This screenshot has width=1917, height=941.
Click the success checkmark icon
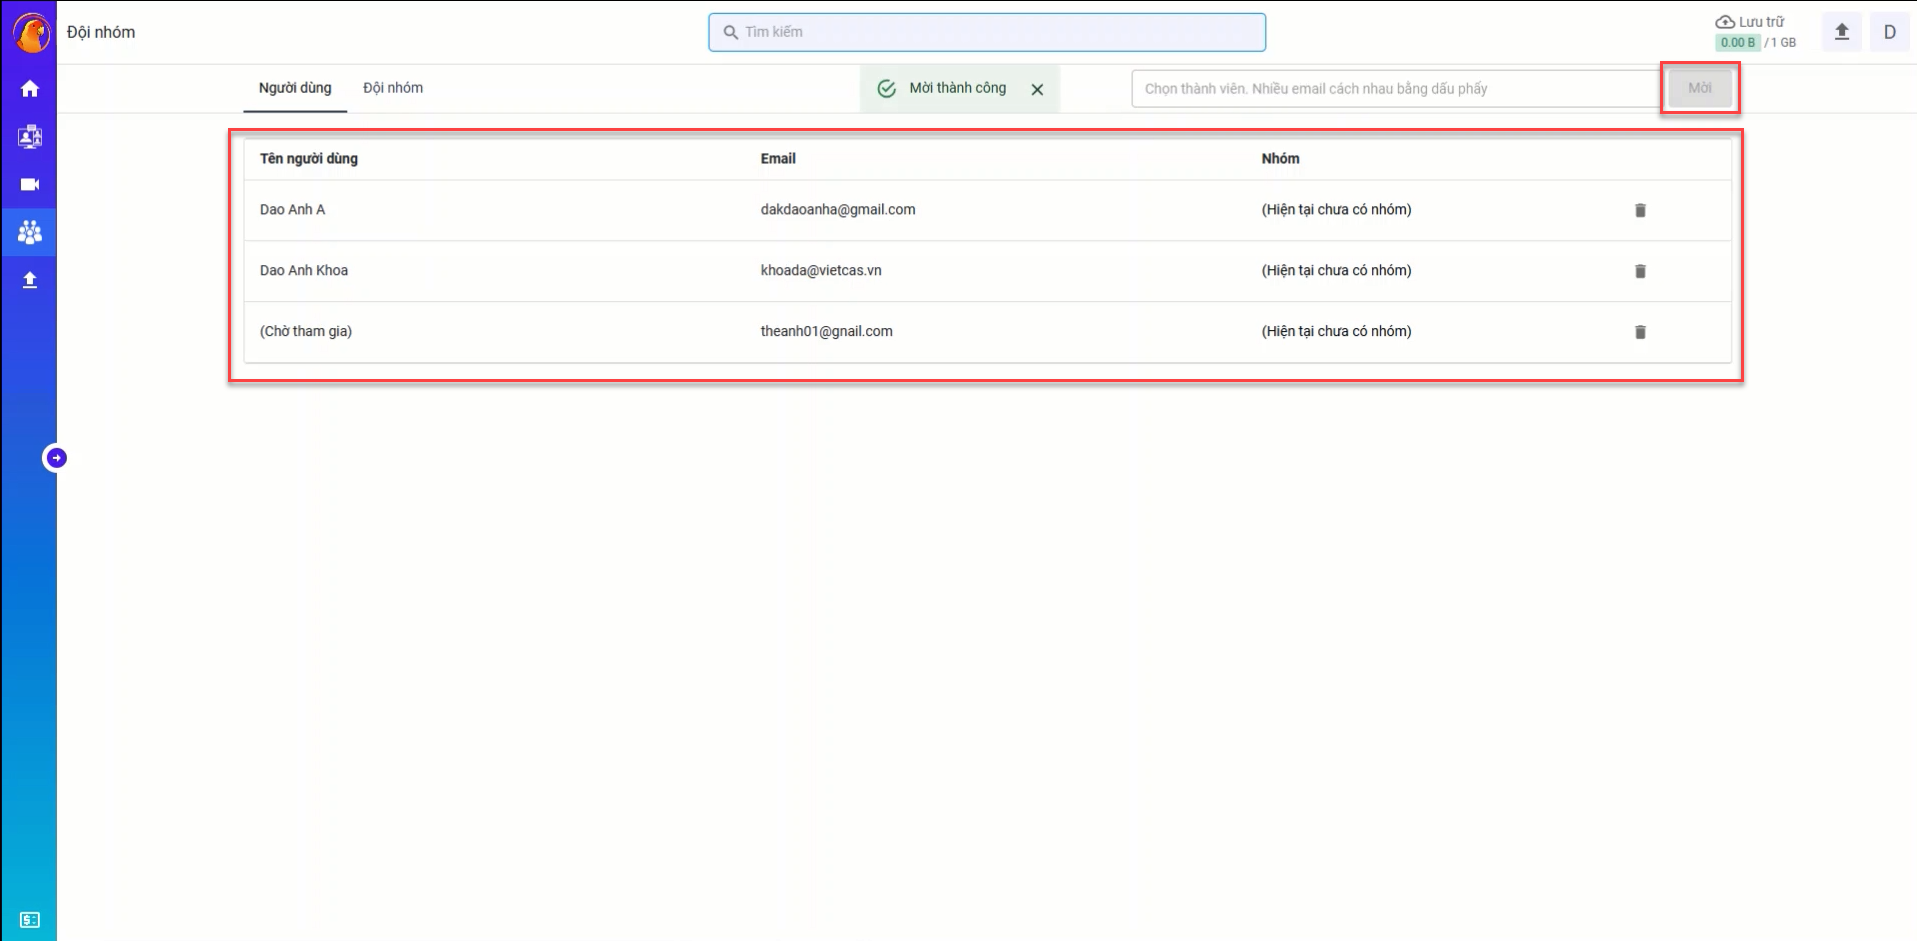(x=886, y=89)
